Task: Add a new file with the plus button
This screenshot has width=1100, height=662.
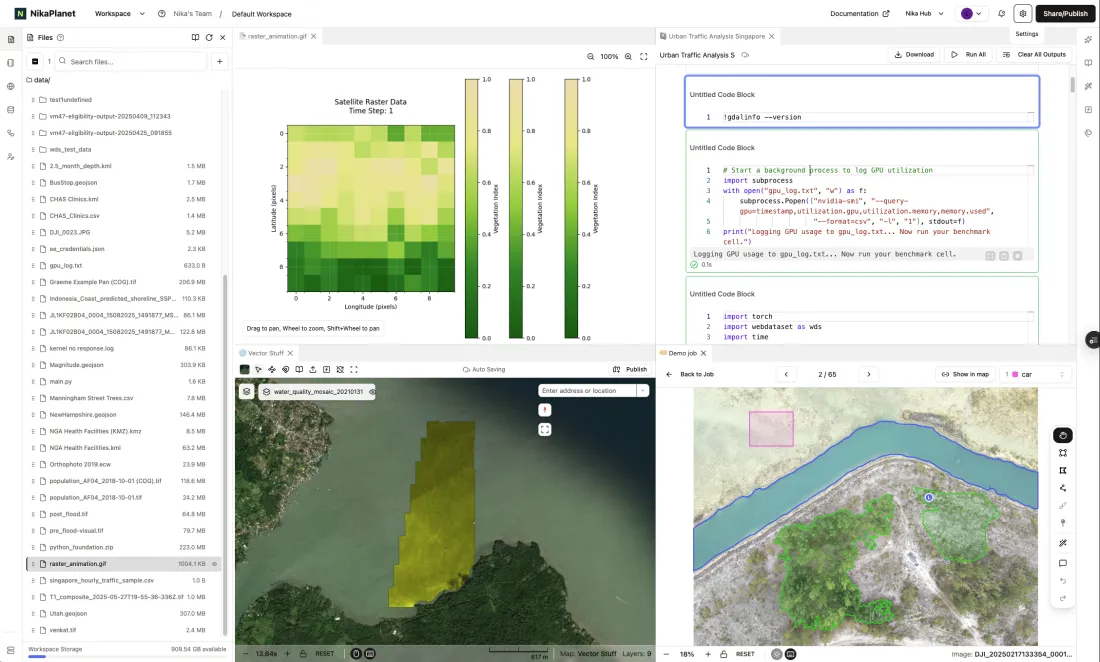Action: click(220, 62)
